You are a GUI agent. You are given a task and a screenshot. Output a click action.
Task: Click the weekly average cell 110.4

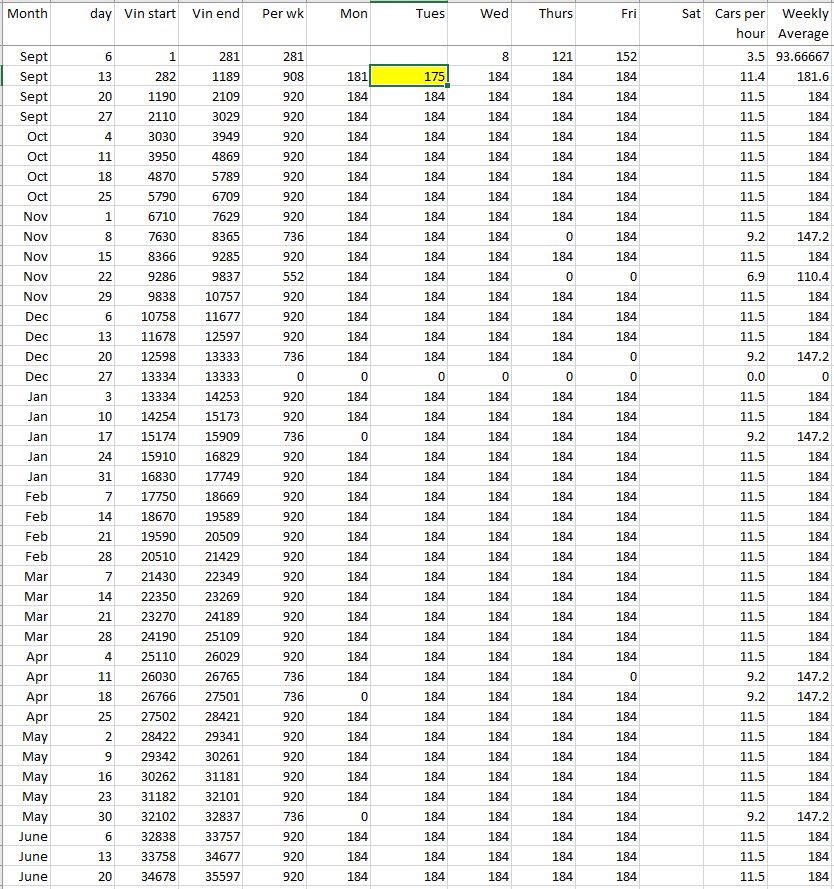coord(804,276)
